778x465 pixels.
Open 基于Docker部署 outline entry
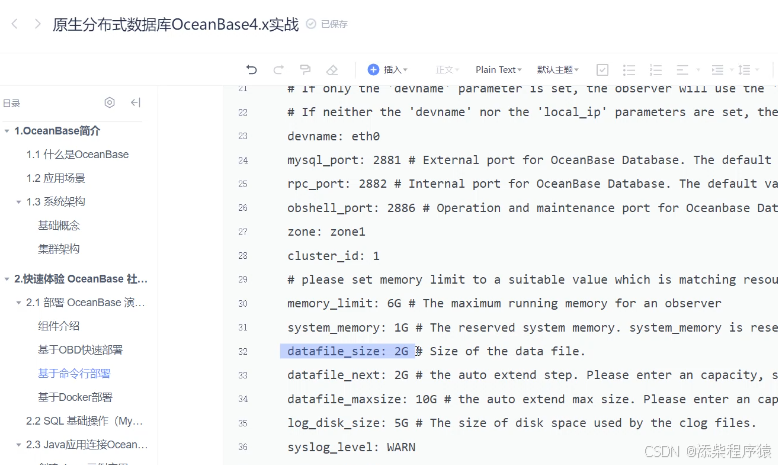coord(75,398)
